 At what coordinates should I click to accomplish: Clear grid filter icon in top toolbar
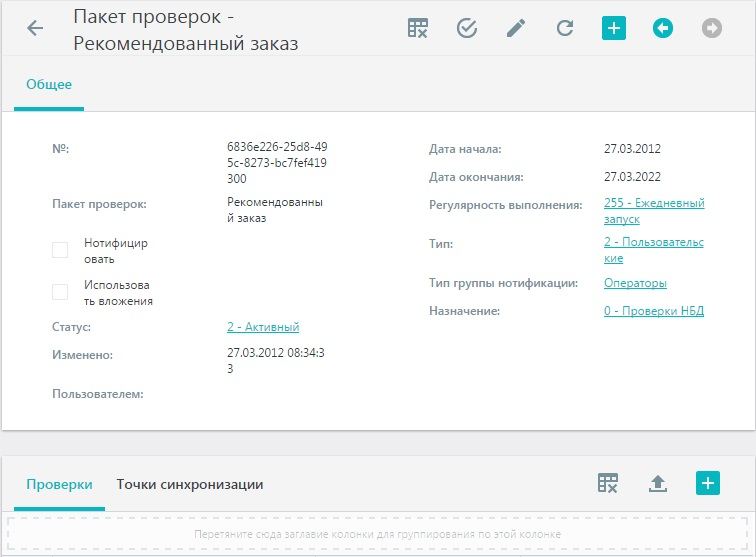click(x=418, y=28)
